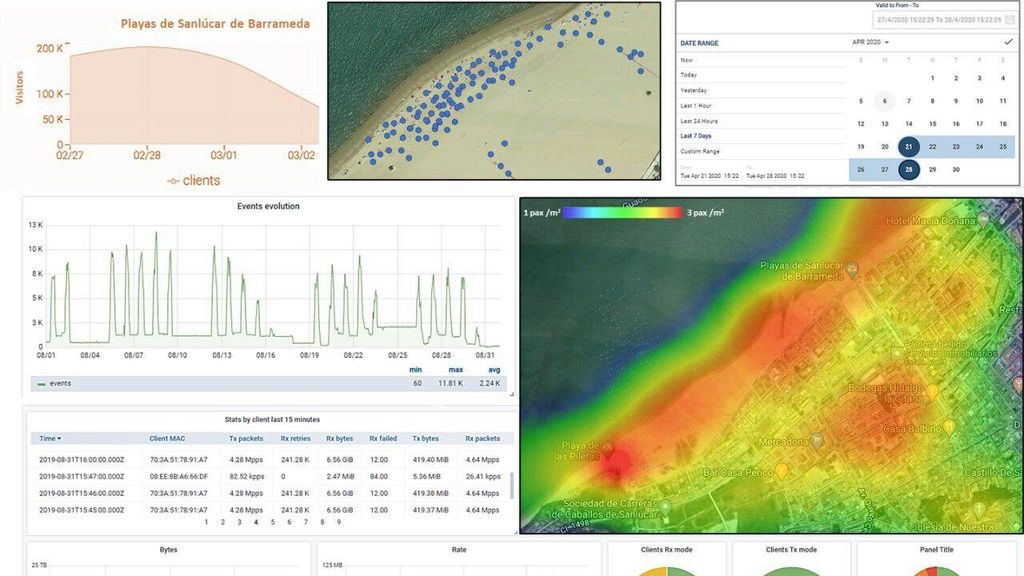Click the 82.52 kpps Tx packets cell
Image resolution: width=1024 pixels, height=576 pixels.
coord(247,477)
